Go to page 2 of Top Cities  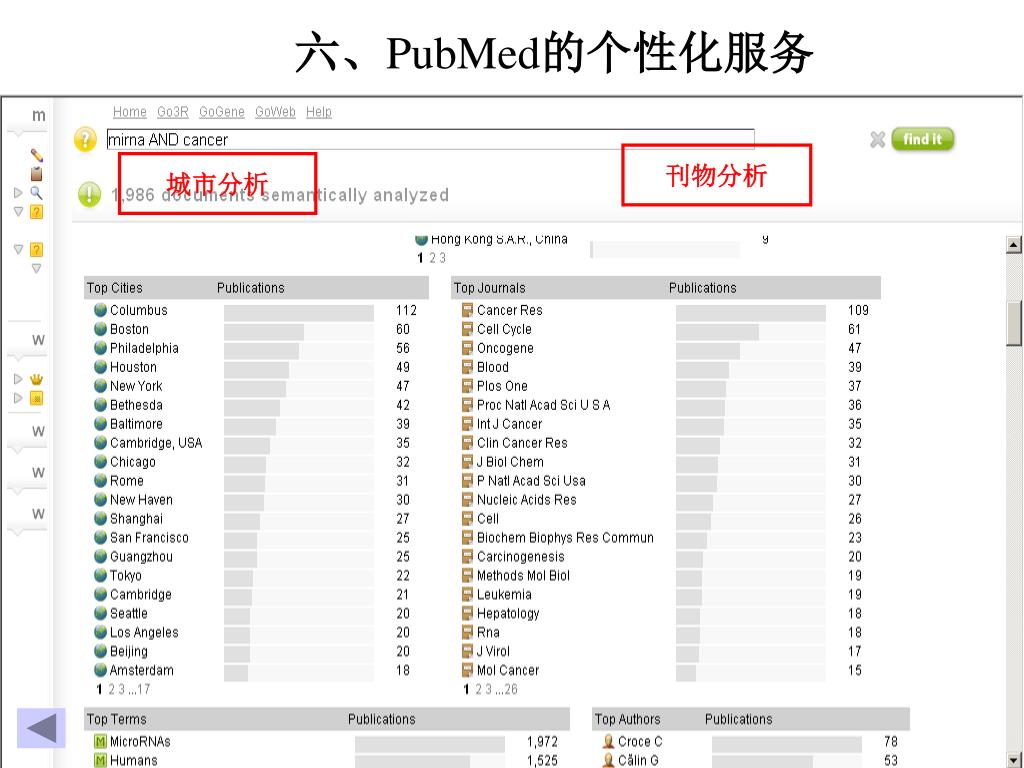pos(112,689)
